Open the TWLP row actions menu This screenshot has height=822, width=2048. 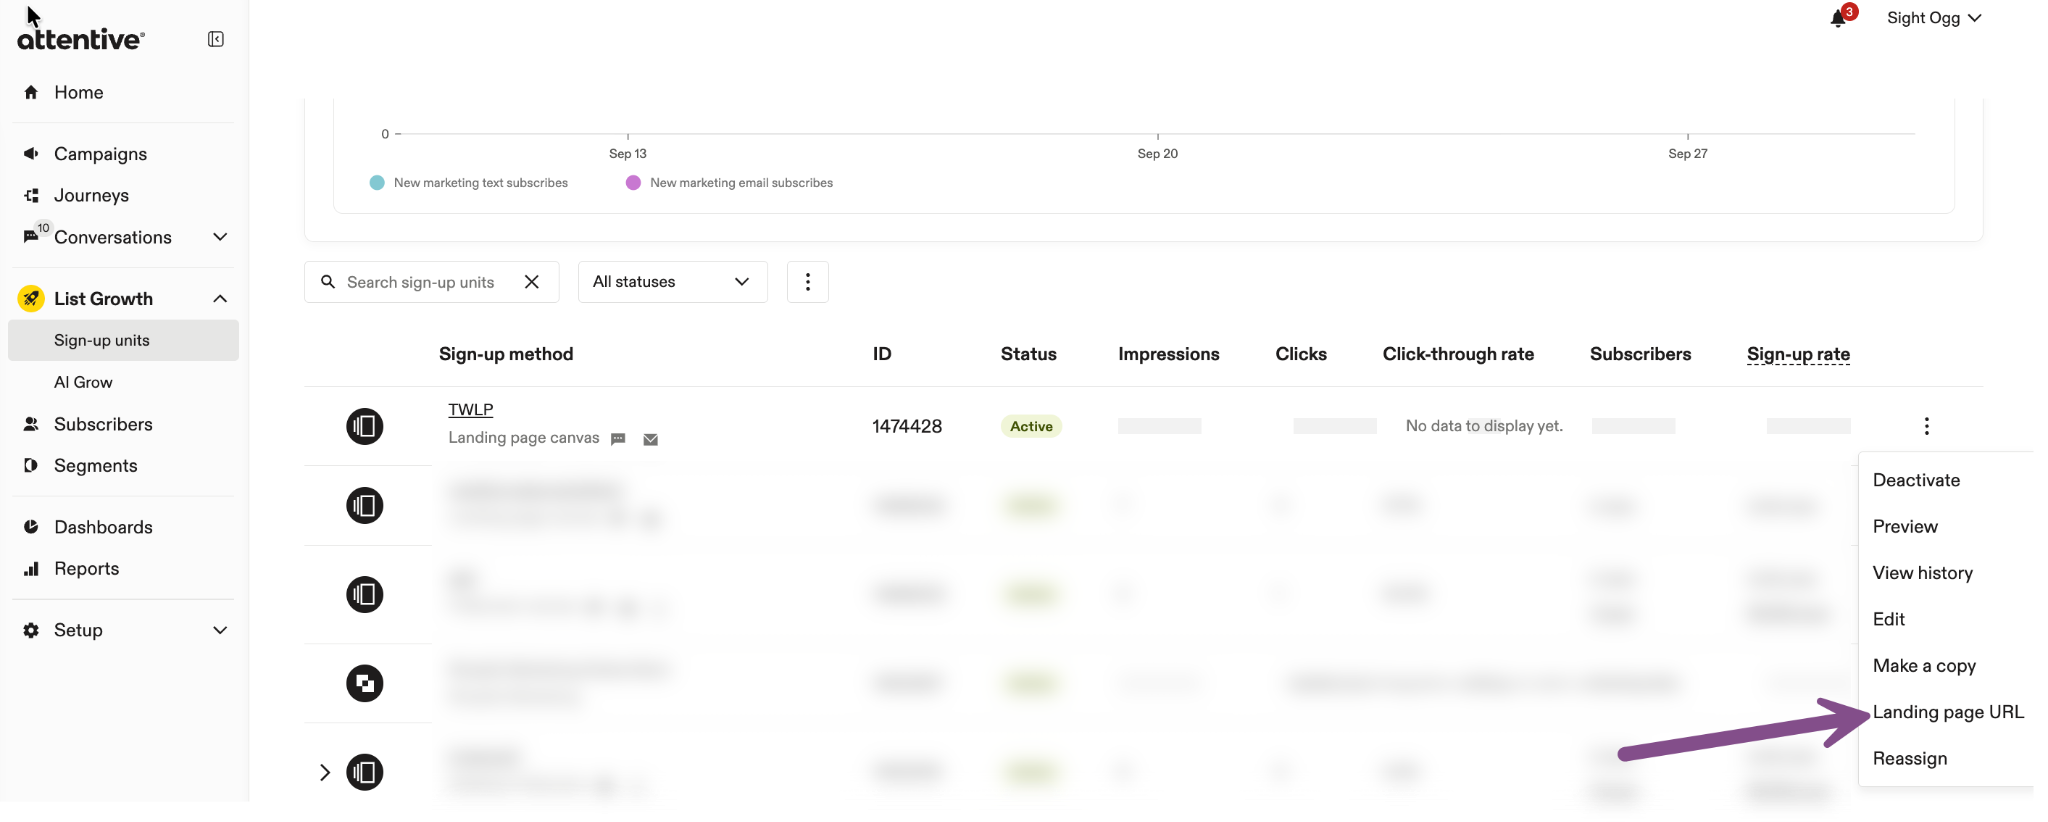click(x=1927, y=426)
